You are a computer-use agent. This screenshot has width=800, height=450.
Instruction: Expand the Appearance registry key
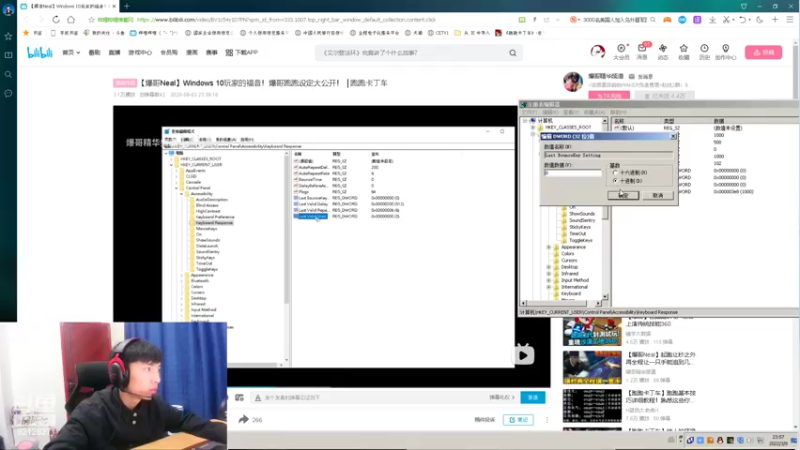pos(549,247)
